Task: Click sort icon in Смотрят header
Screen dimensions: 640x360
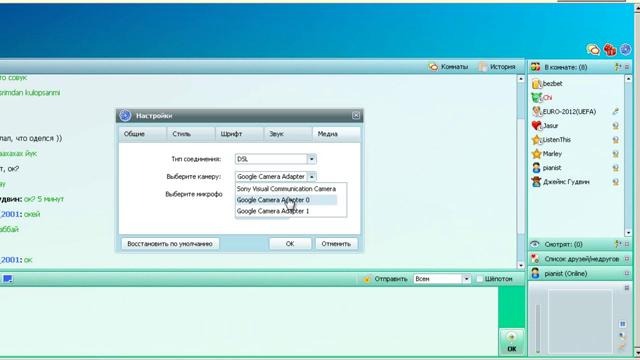Action: 618,244
